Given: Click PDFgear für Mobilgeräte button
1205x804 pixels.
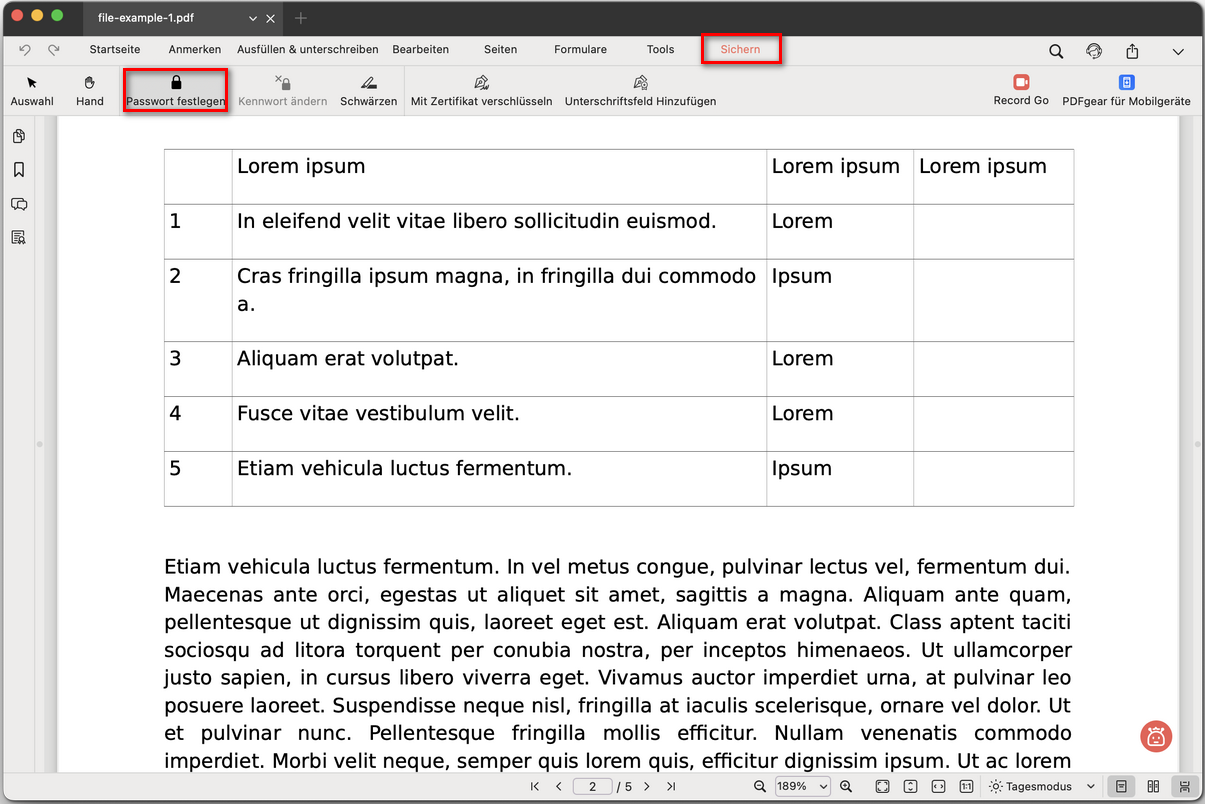Looking at the screenshot, I should click(1126, 89).
